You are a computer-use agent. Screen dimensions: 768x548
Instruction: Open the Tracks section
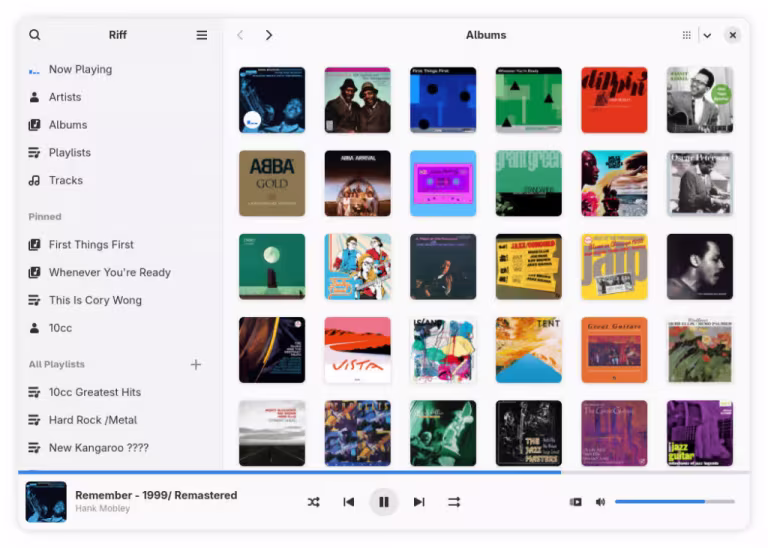(120, 180)
